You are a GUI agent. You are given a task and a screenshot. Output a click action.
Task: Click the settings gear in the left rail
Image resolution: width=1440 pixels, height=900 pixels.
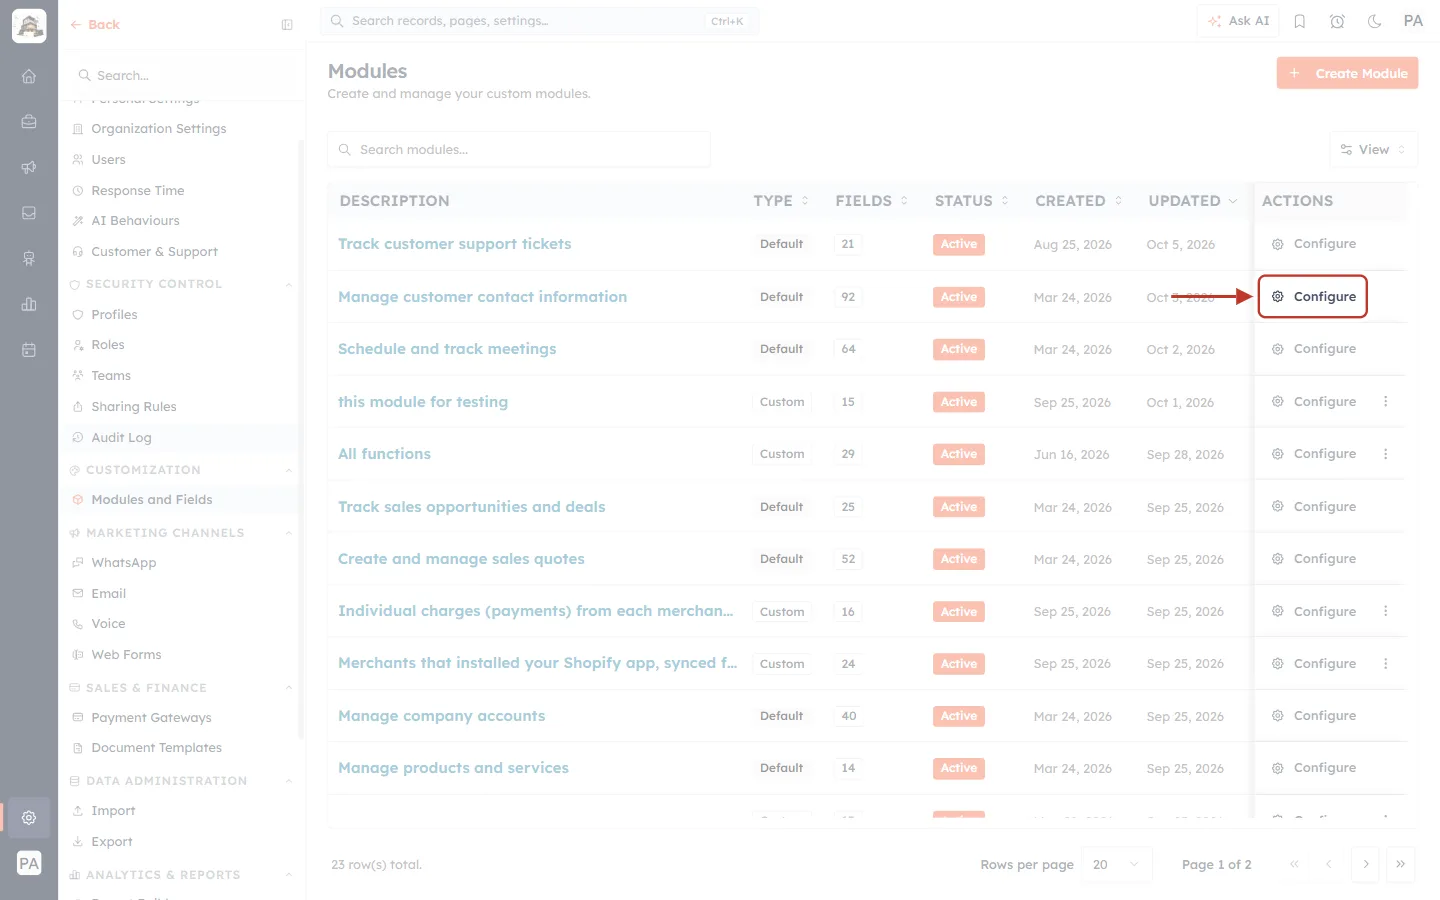(29, 817)
